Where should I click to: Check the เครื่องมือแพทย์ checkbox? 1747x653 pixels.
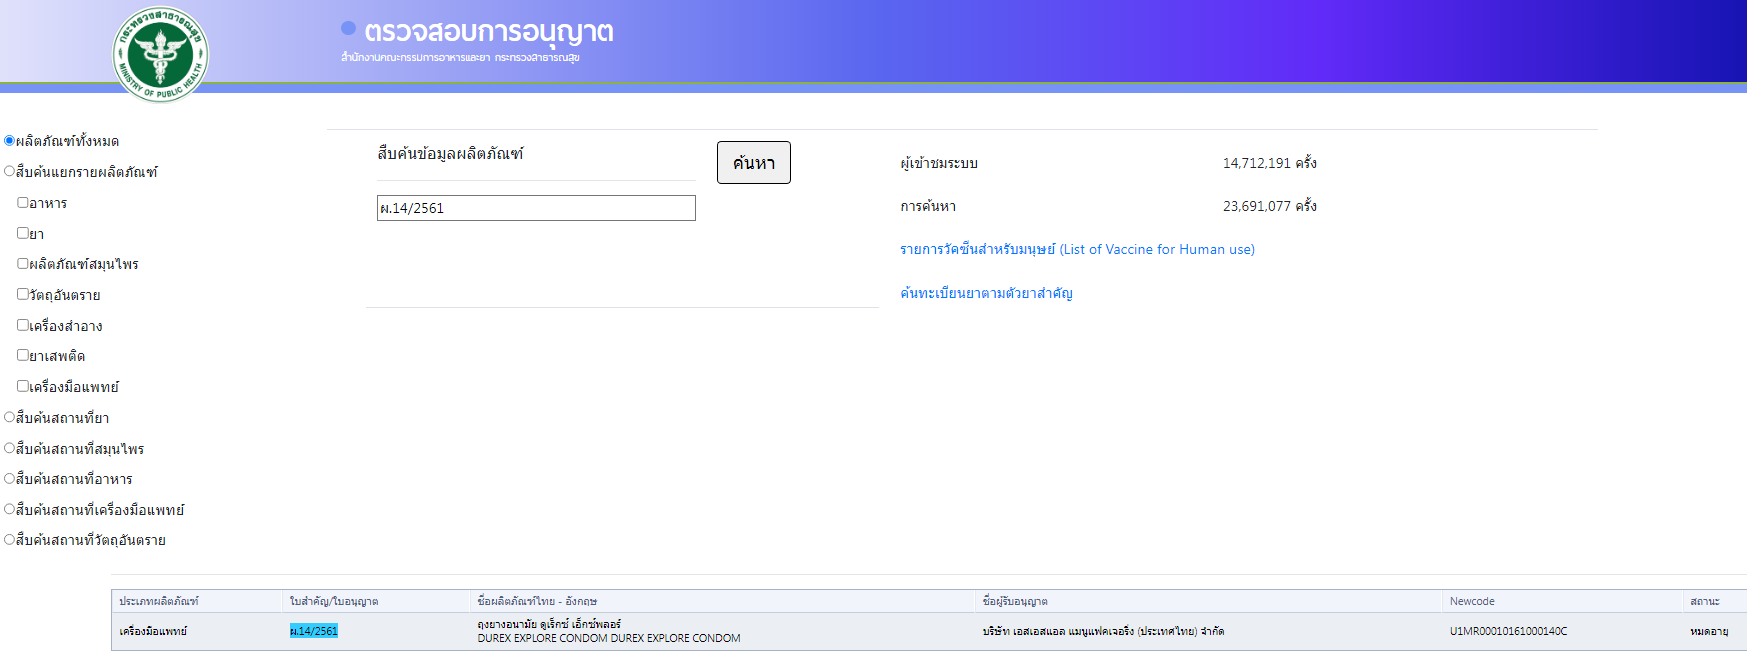[x=23, y=386]
